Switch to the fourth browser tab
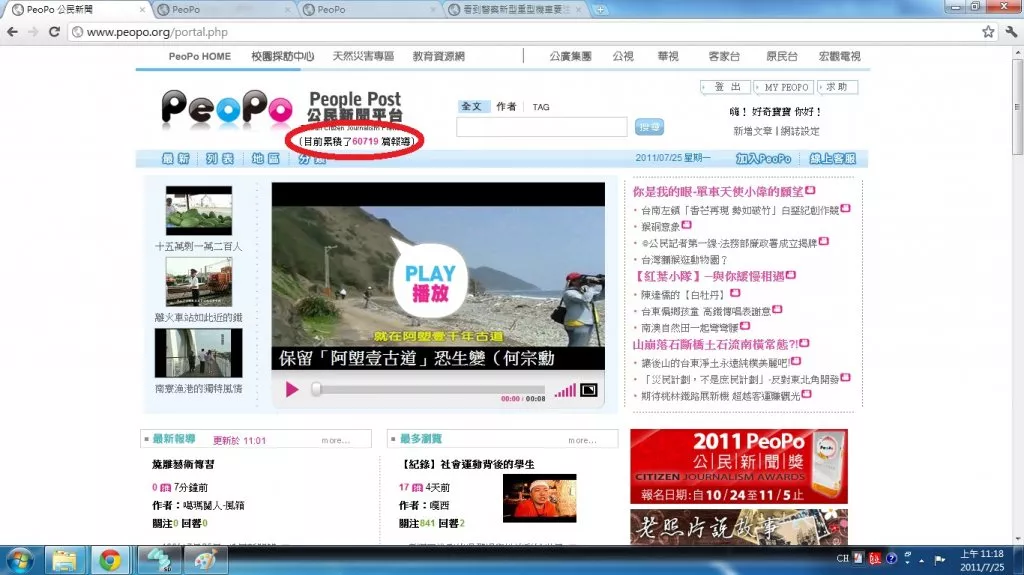Image resolution: width=1024 pixels, height=575 pixels. [516, 10]
